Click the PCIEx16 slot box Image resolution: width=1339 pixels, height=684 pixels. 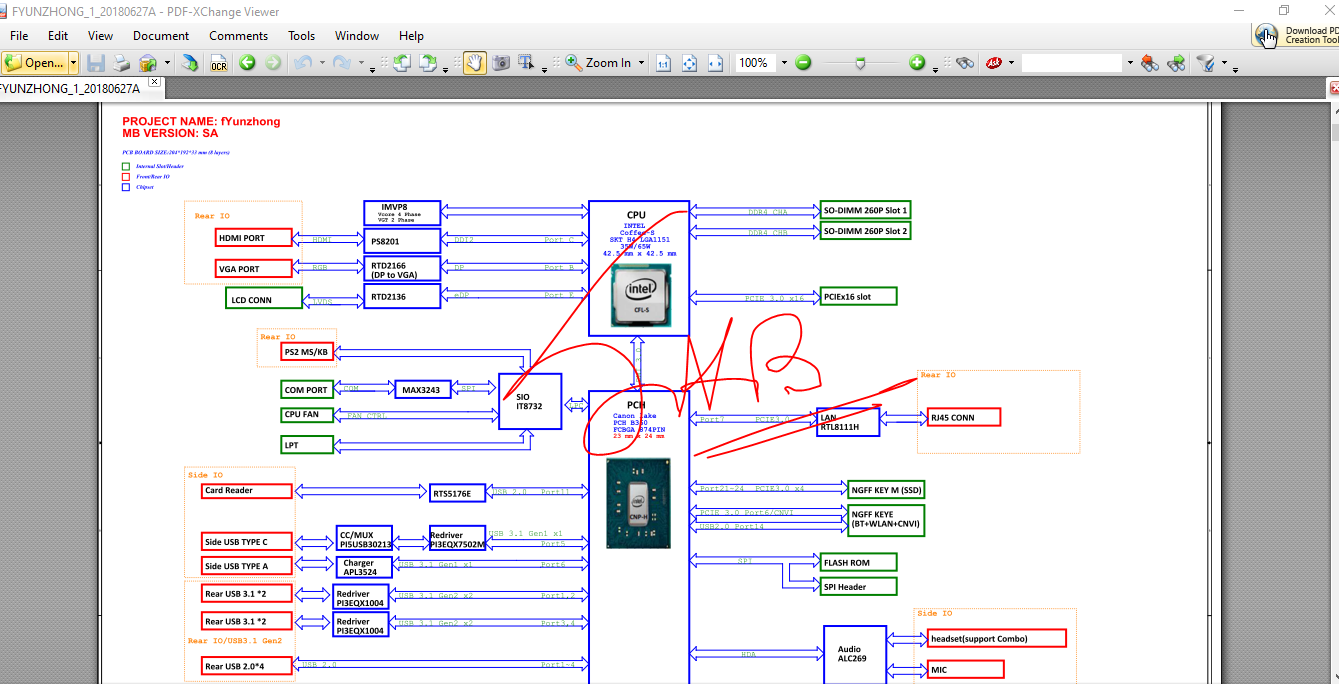[858, 296]
